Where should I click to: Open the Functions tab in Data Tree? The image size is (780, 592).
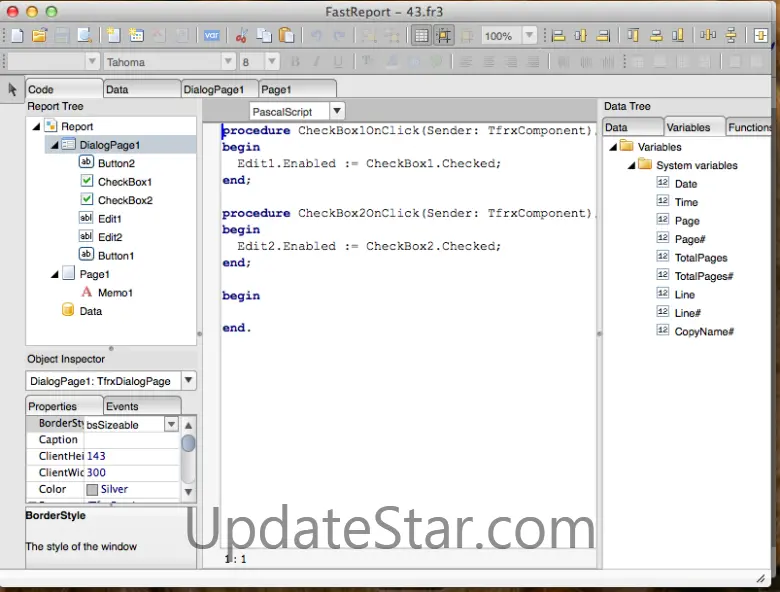[748, 127]
